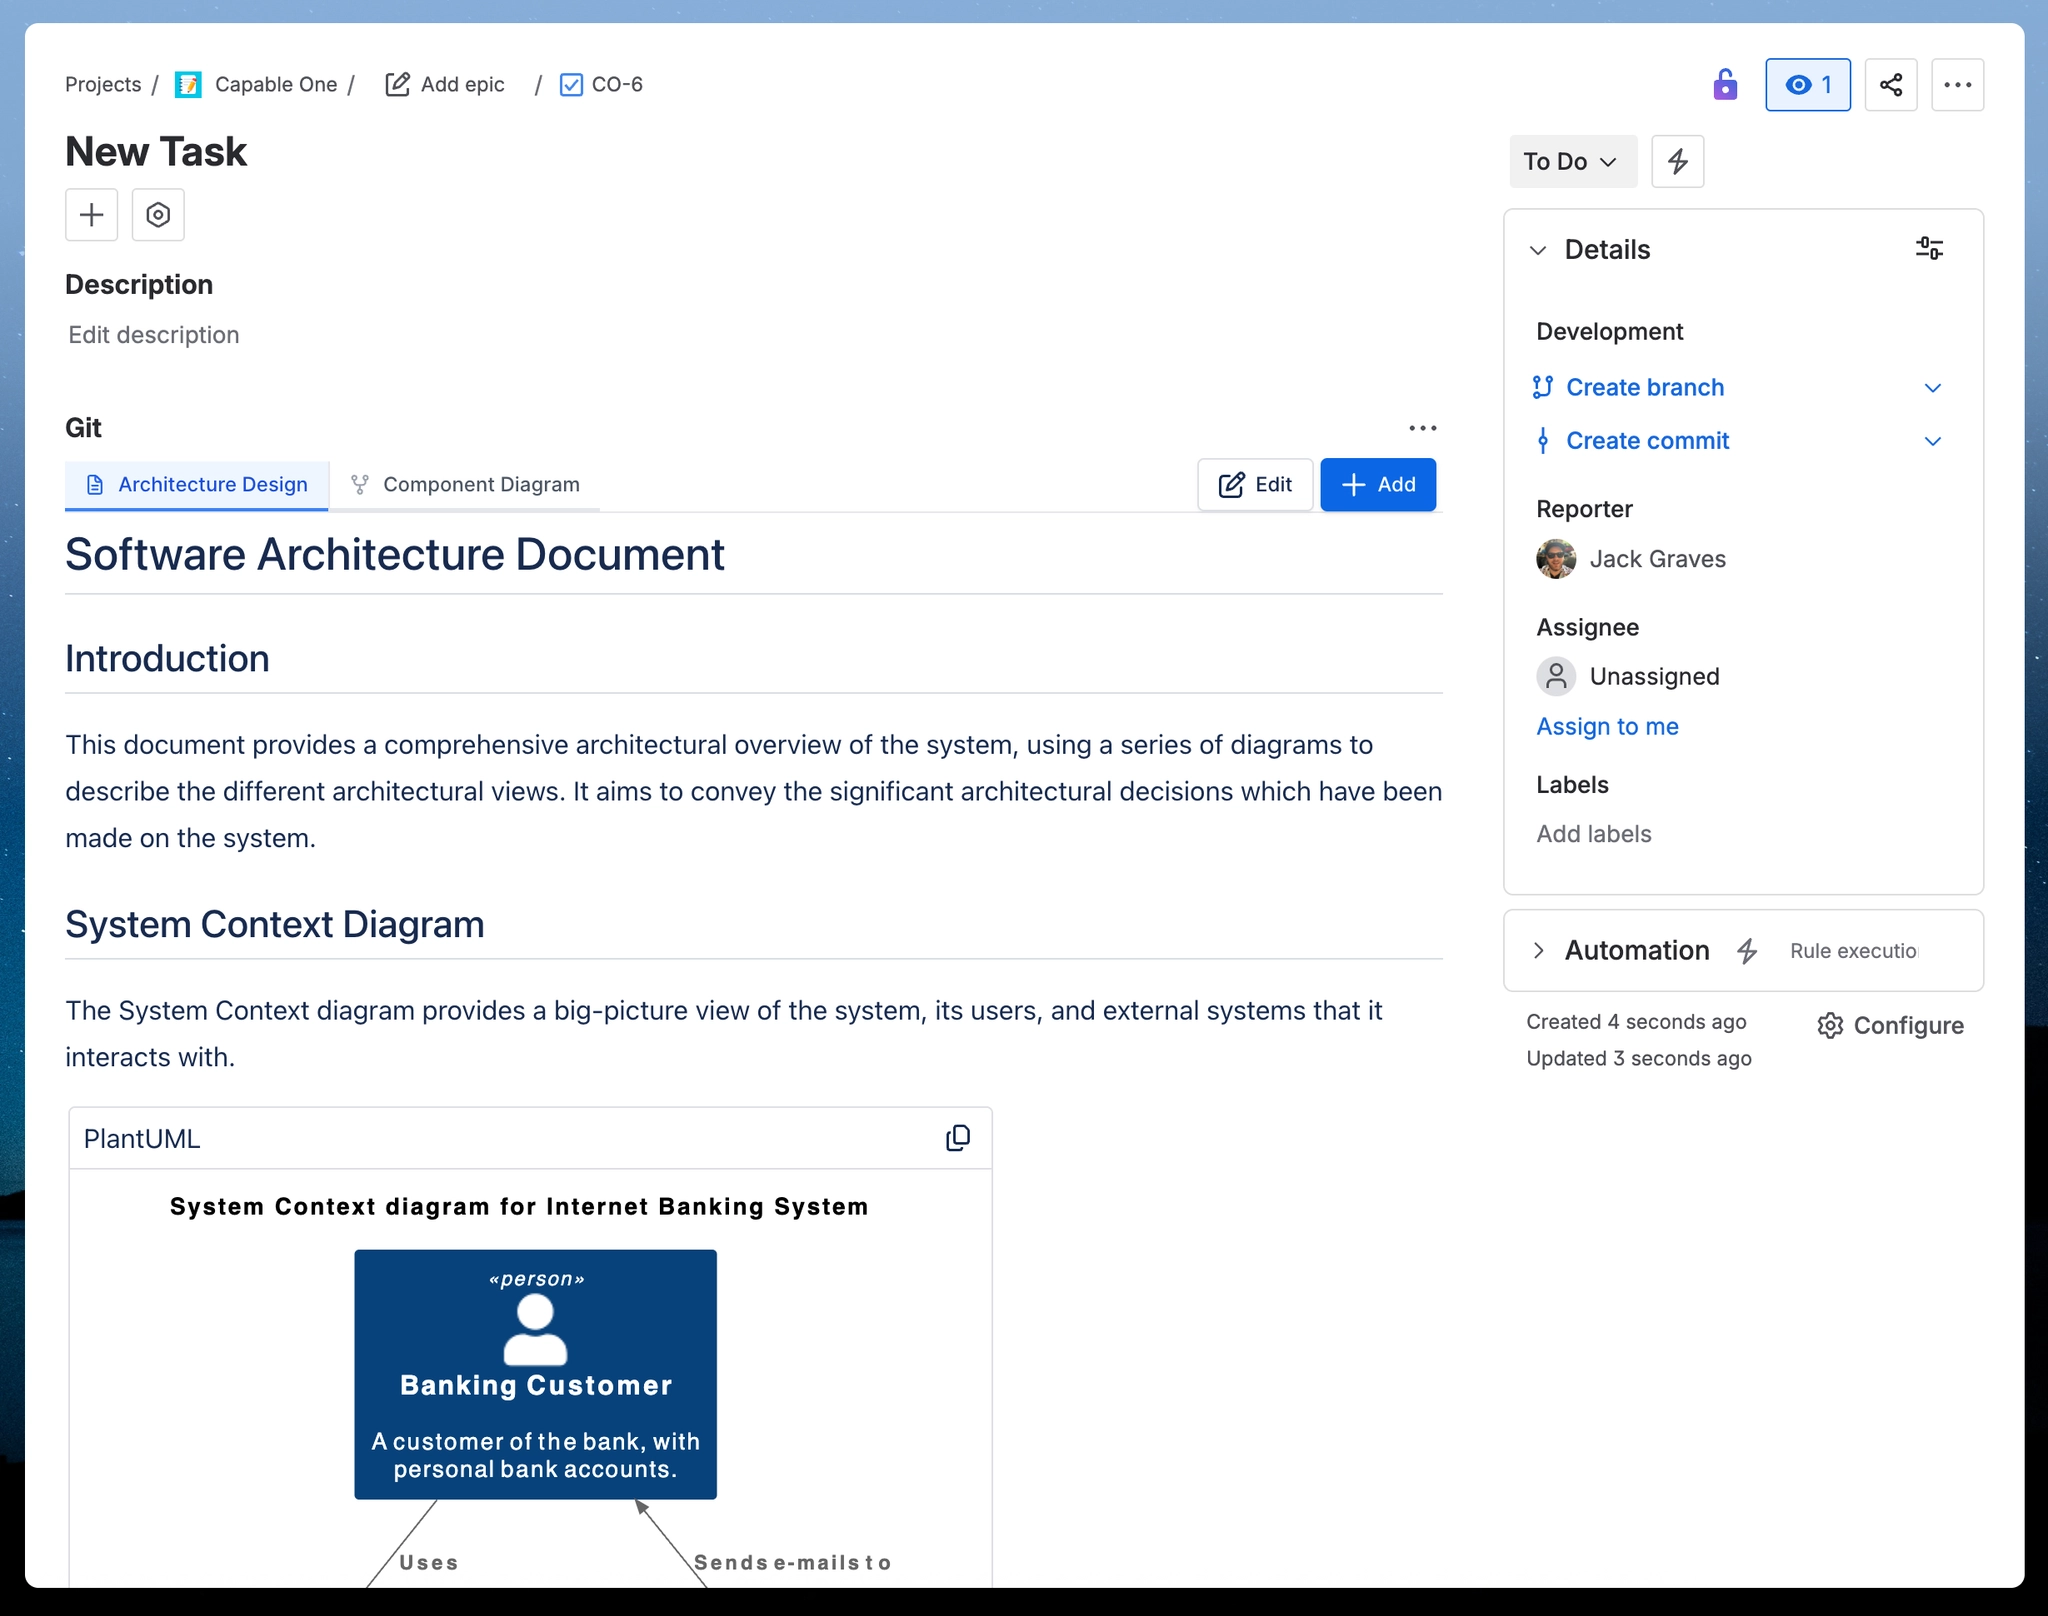Expand the Create commit dropdown chevron
This screenshot has height=1616, width=2048.
[x=1933, y=441]
